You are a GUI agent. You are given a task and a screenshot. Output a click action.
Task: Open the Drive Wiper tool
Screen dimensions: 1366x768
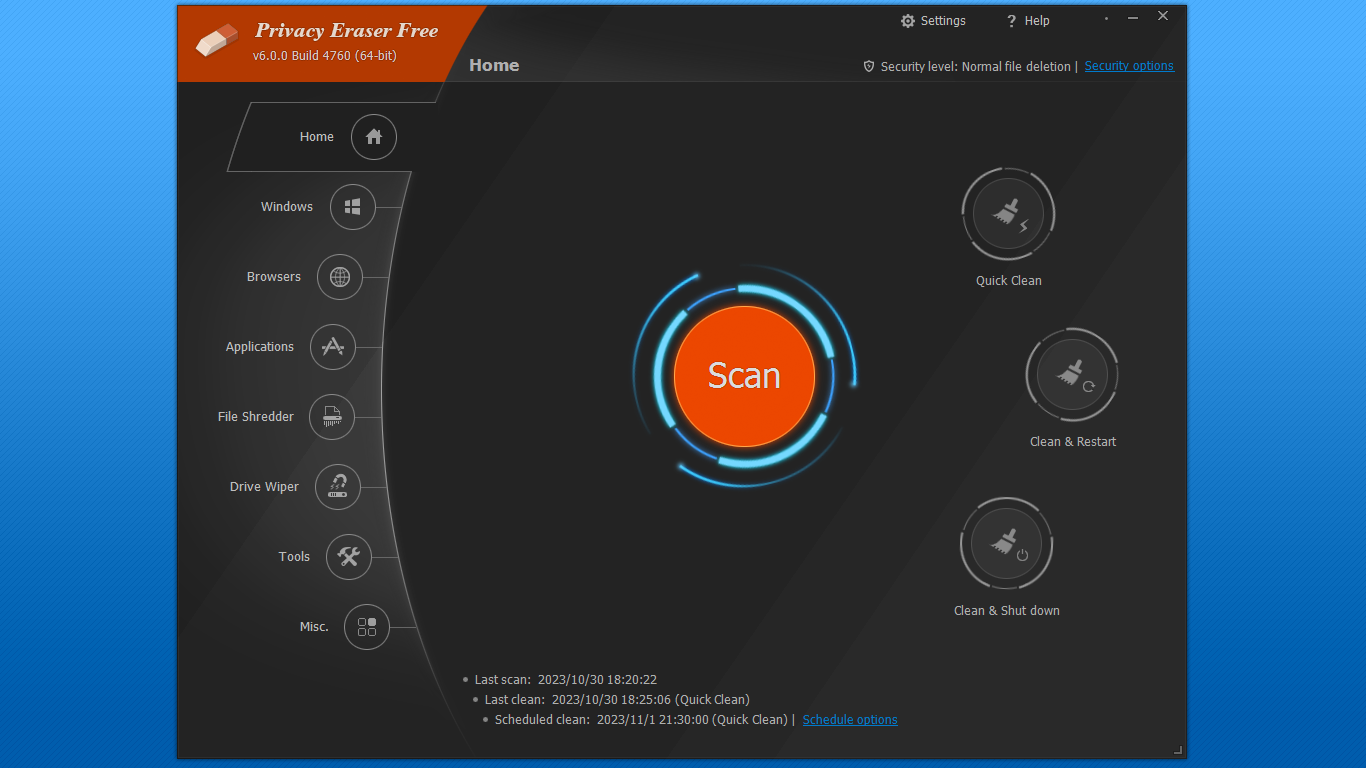[x=339, y=487]
